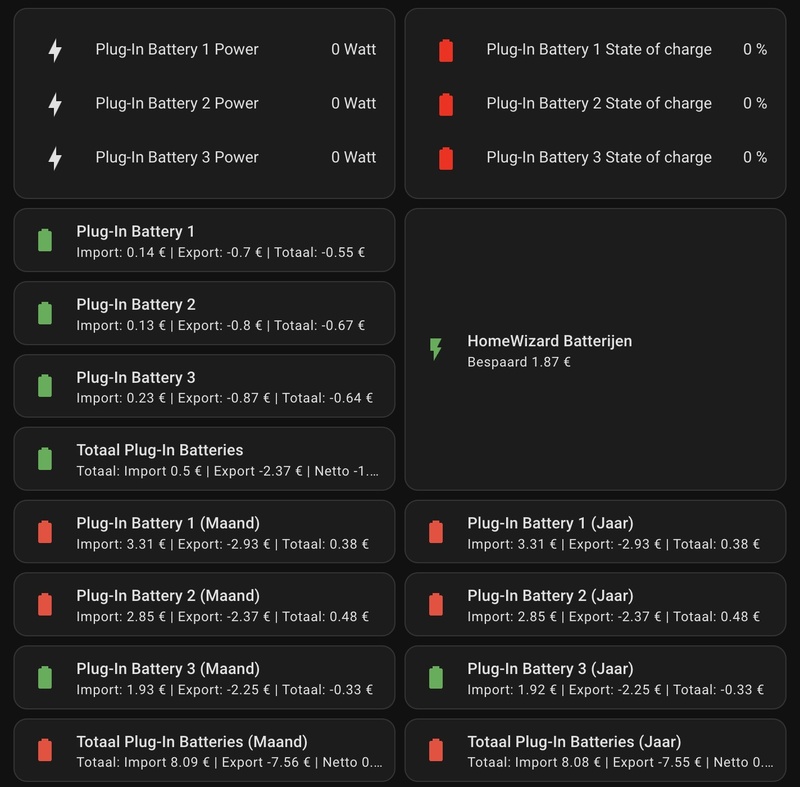Image resolution: width=800 pixels, height=787 pixels.
Task: Click the Plug-In Battery 2 Power flash icon
Action: [x=55, y=104]
